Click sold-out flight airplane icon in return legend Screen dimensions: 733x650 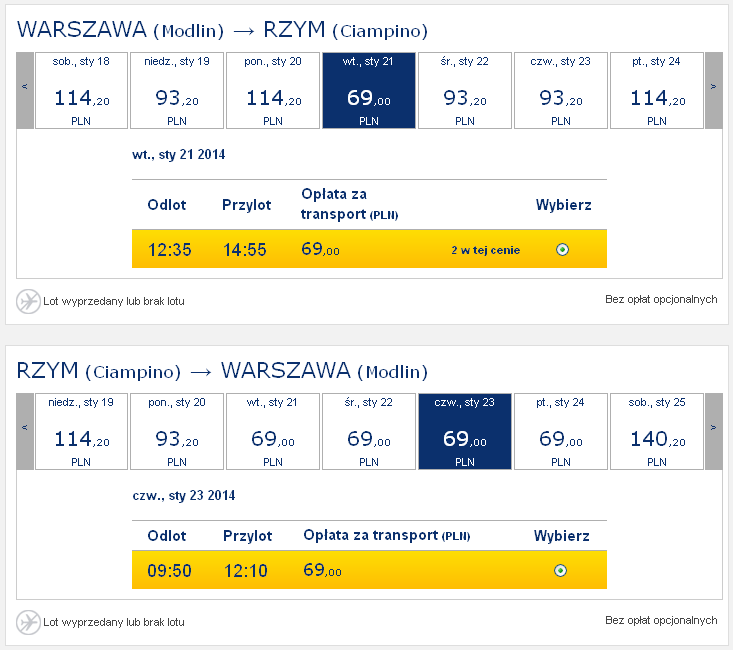(x=28, y=622)
